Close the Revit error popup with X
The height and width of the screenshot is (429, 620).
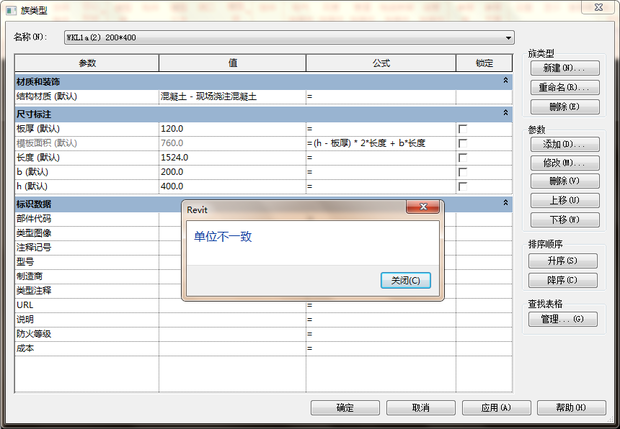(424, 207)
